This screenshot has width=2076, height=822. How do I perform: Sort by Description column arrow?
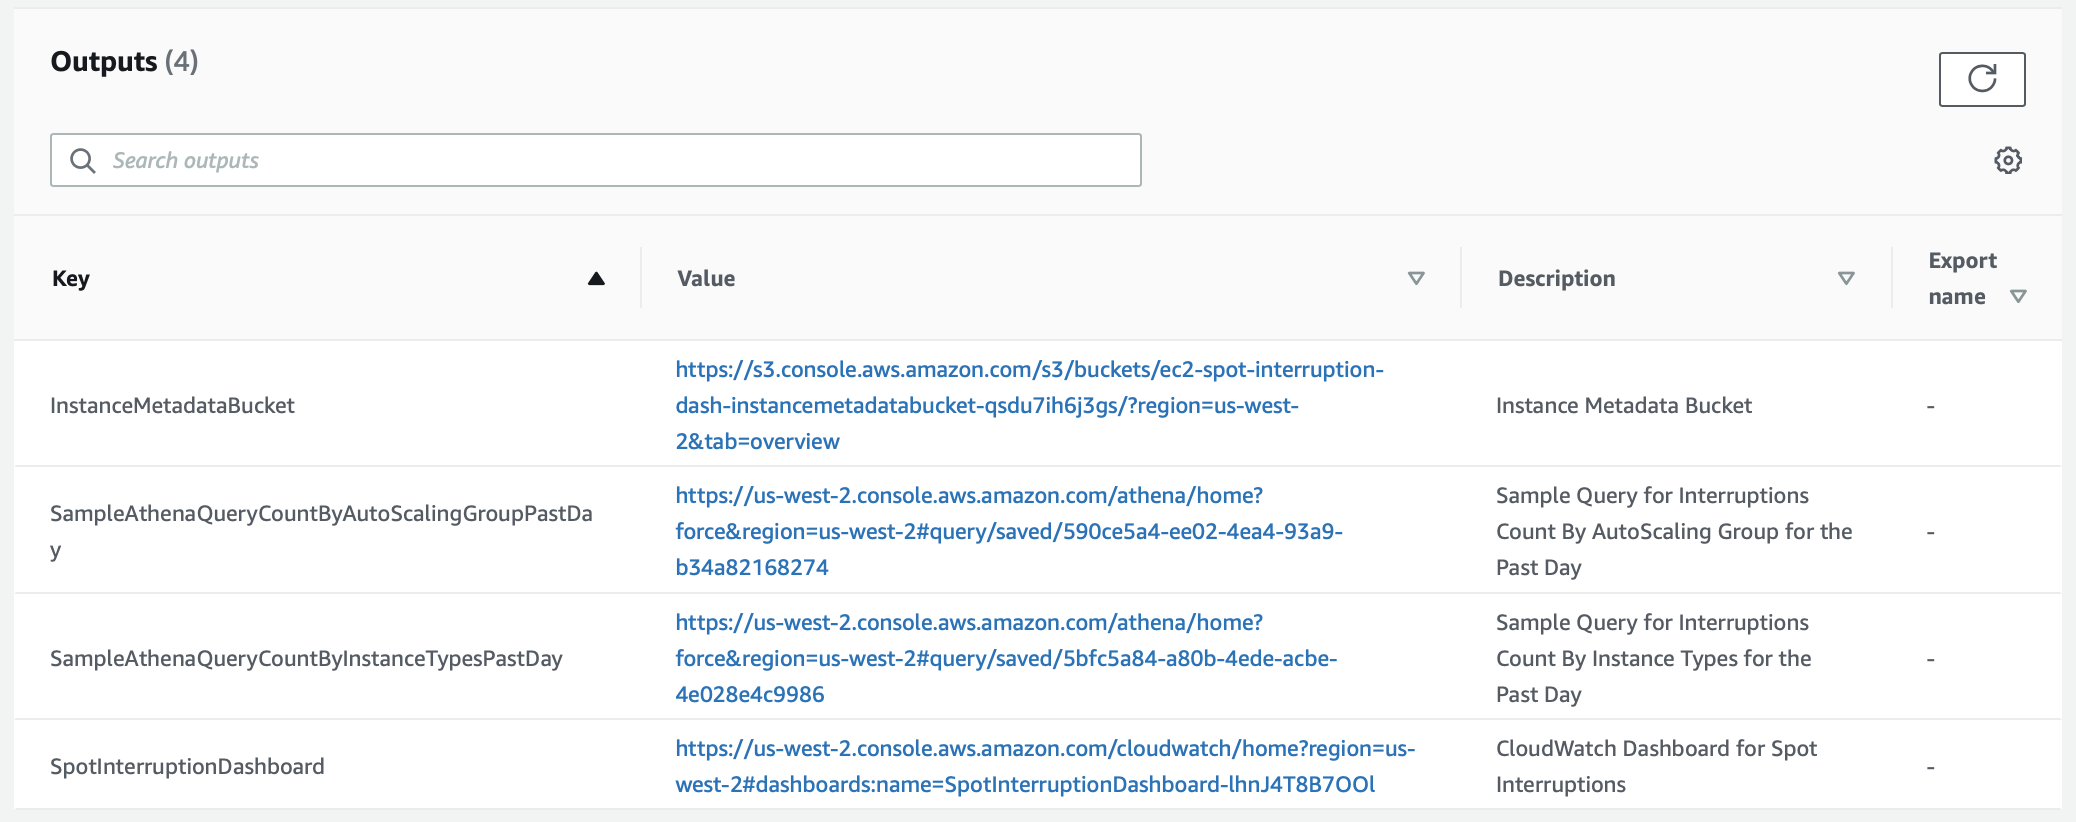[x=1846, y=278]
